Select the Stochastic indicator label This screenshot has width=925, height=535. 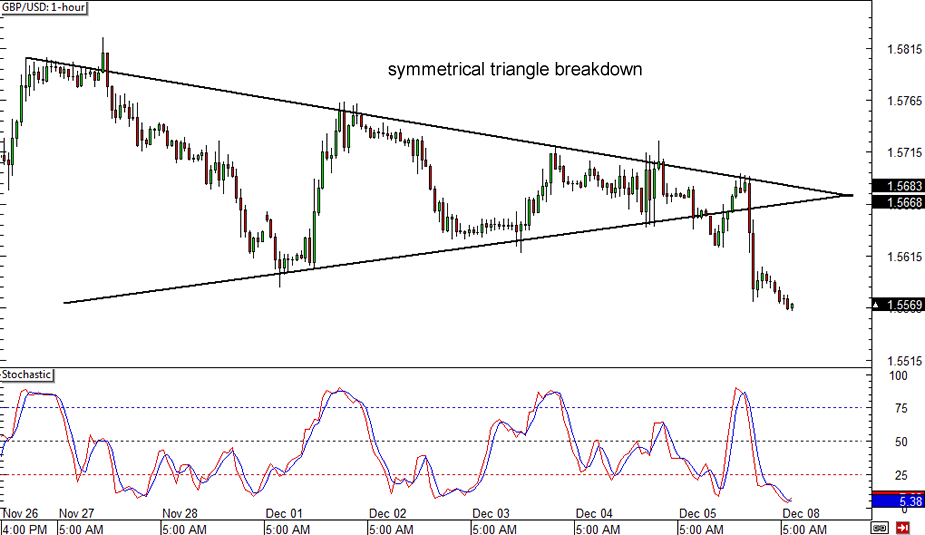[x=27, y=375]
